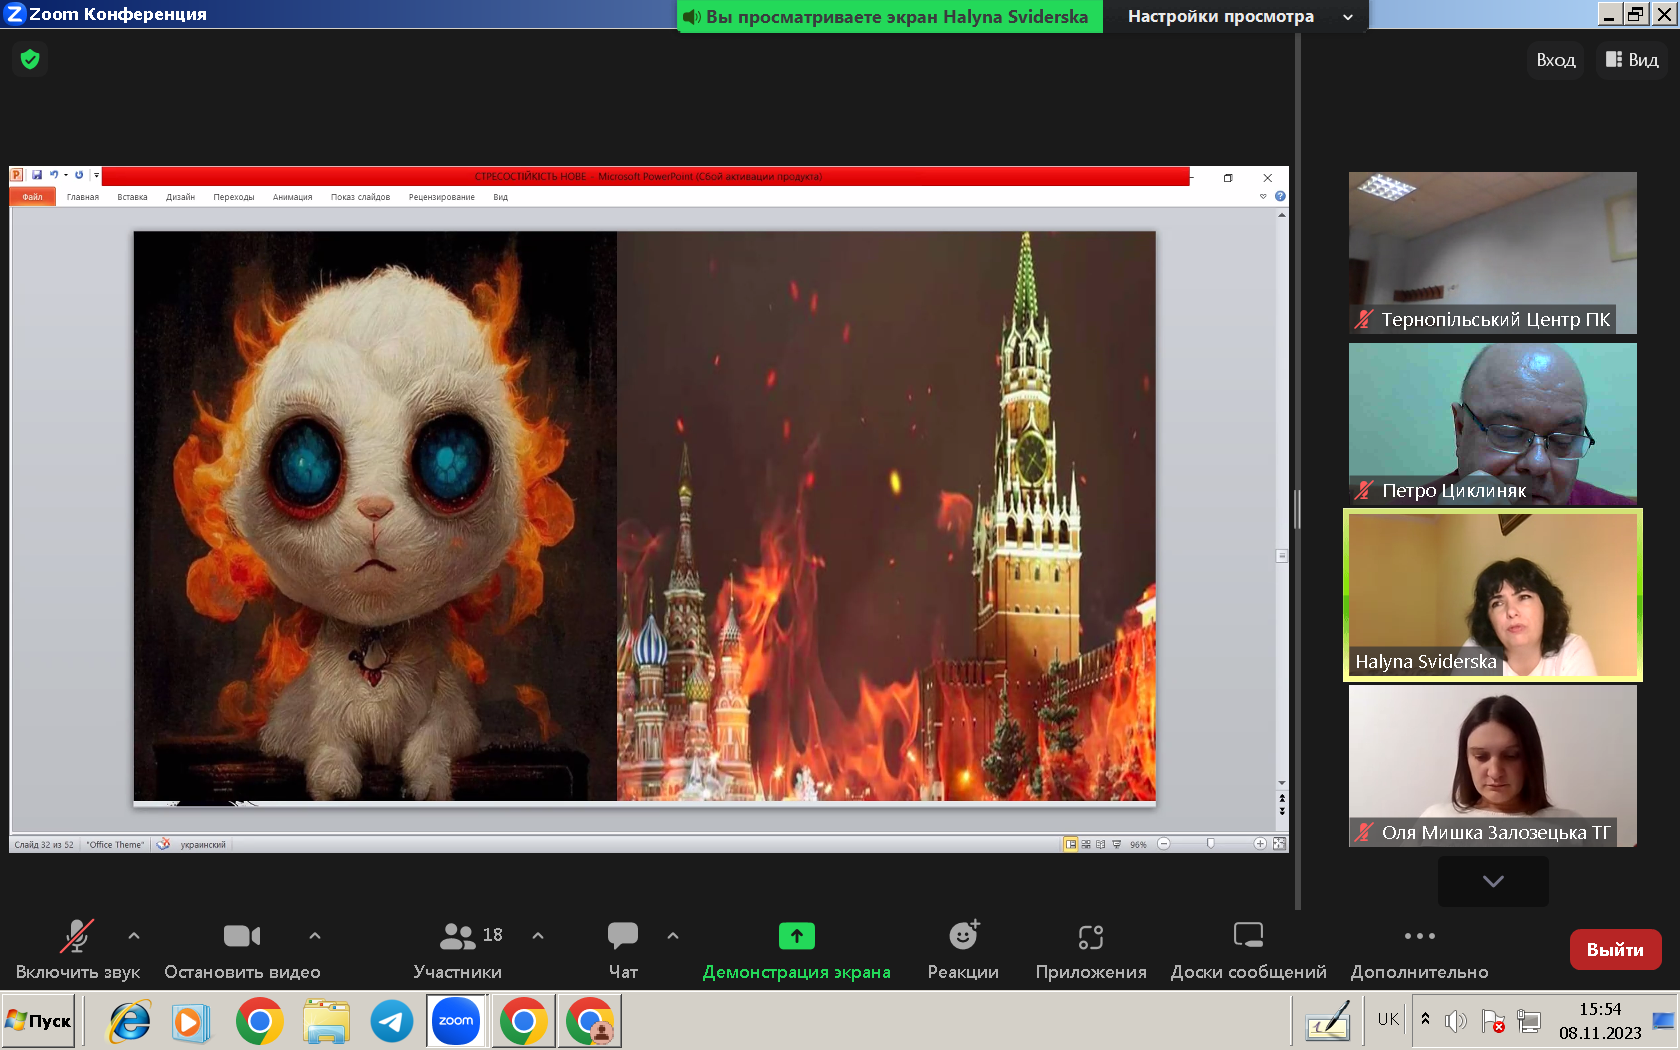Image resolution: width=1680 pixels, height=1050 pixels.
Task: Open Приложения apps panel
Action: click(x=1091, y=950)
